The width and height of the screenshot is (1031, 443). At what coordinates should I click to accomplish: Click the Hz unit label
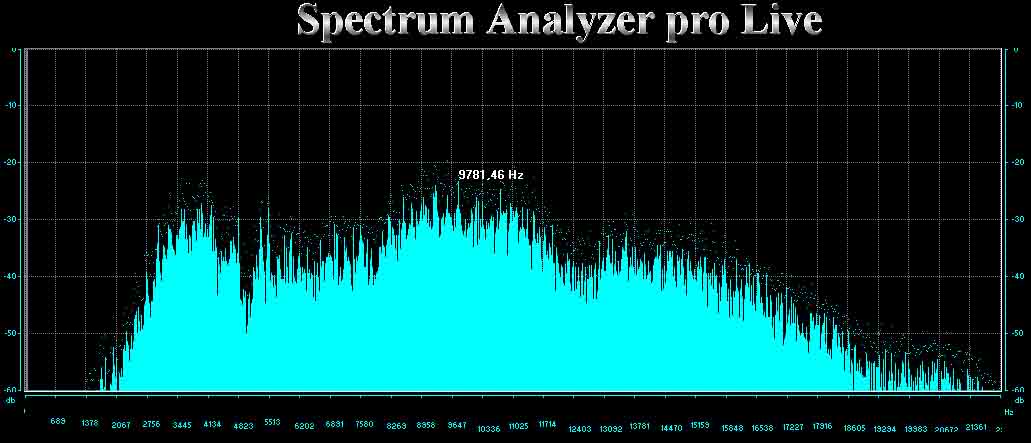[x=1008, y=412]
